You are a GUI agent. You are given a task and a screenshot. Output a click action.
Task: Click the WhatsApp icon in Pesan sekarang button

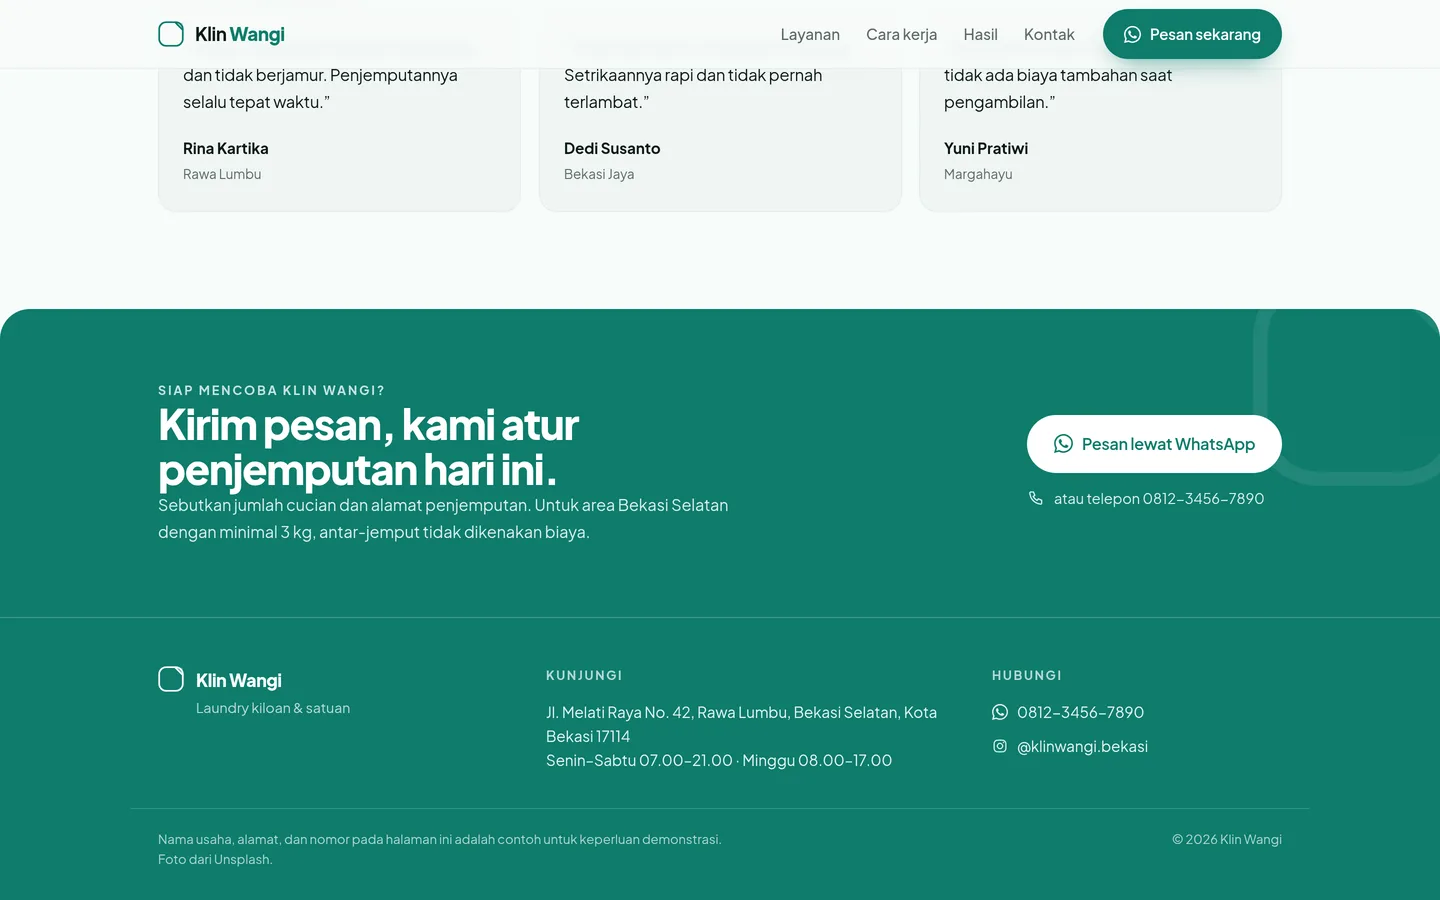point(1132,35)
